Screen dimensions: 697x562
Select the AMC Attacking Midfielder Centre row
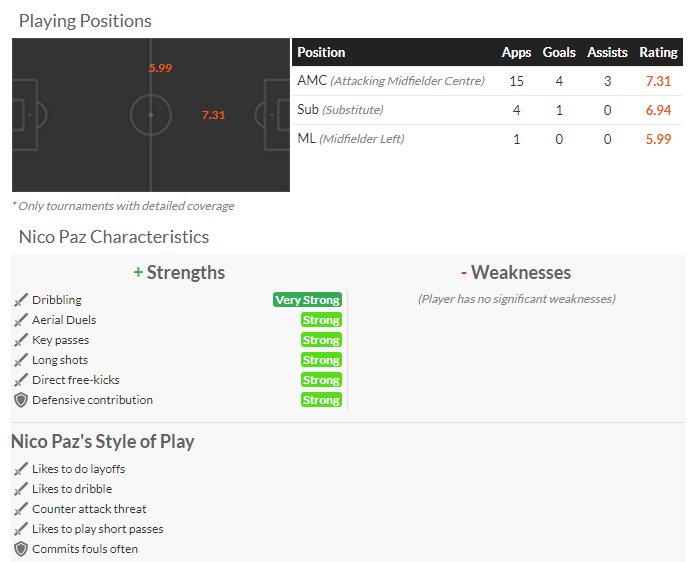click(x=487, y=81)
